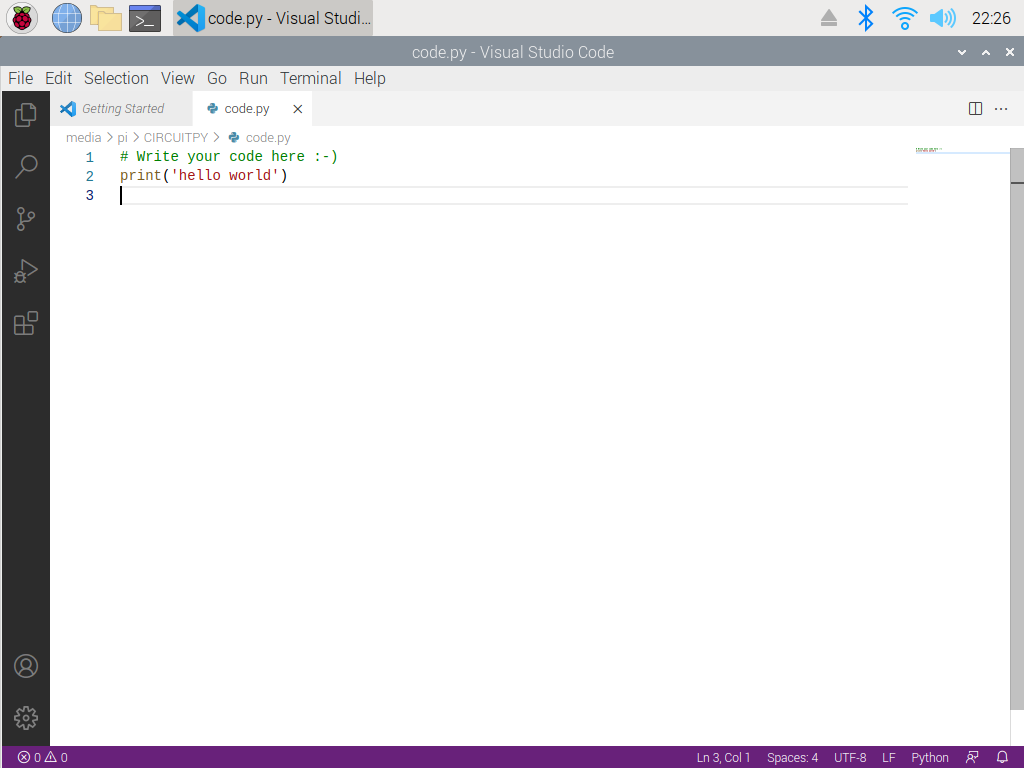Expand the pi breadcrumb segment
This screenshot has height=768, width=1024.
(122, 138)
